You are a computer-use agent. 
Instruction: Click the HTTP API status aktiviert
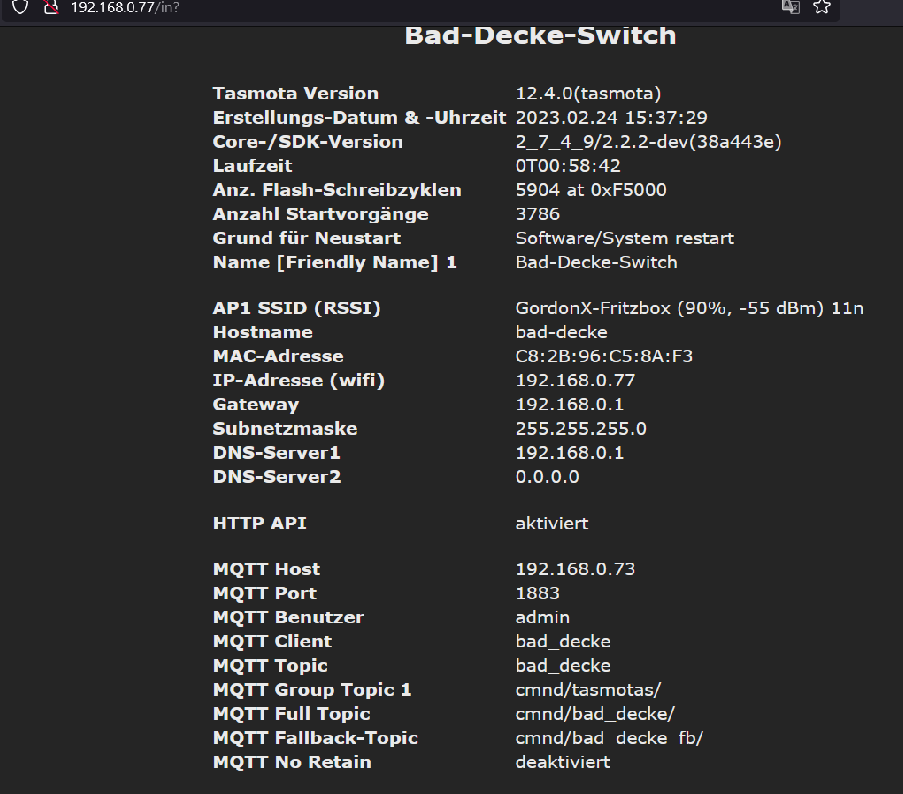click(551, 523)
